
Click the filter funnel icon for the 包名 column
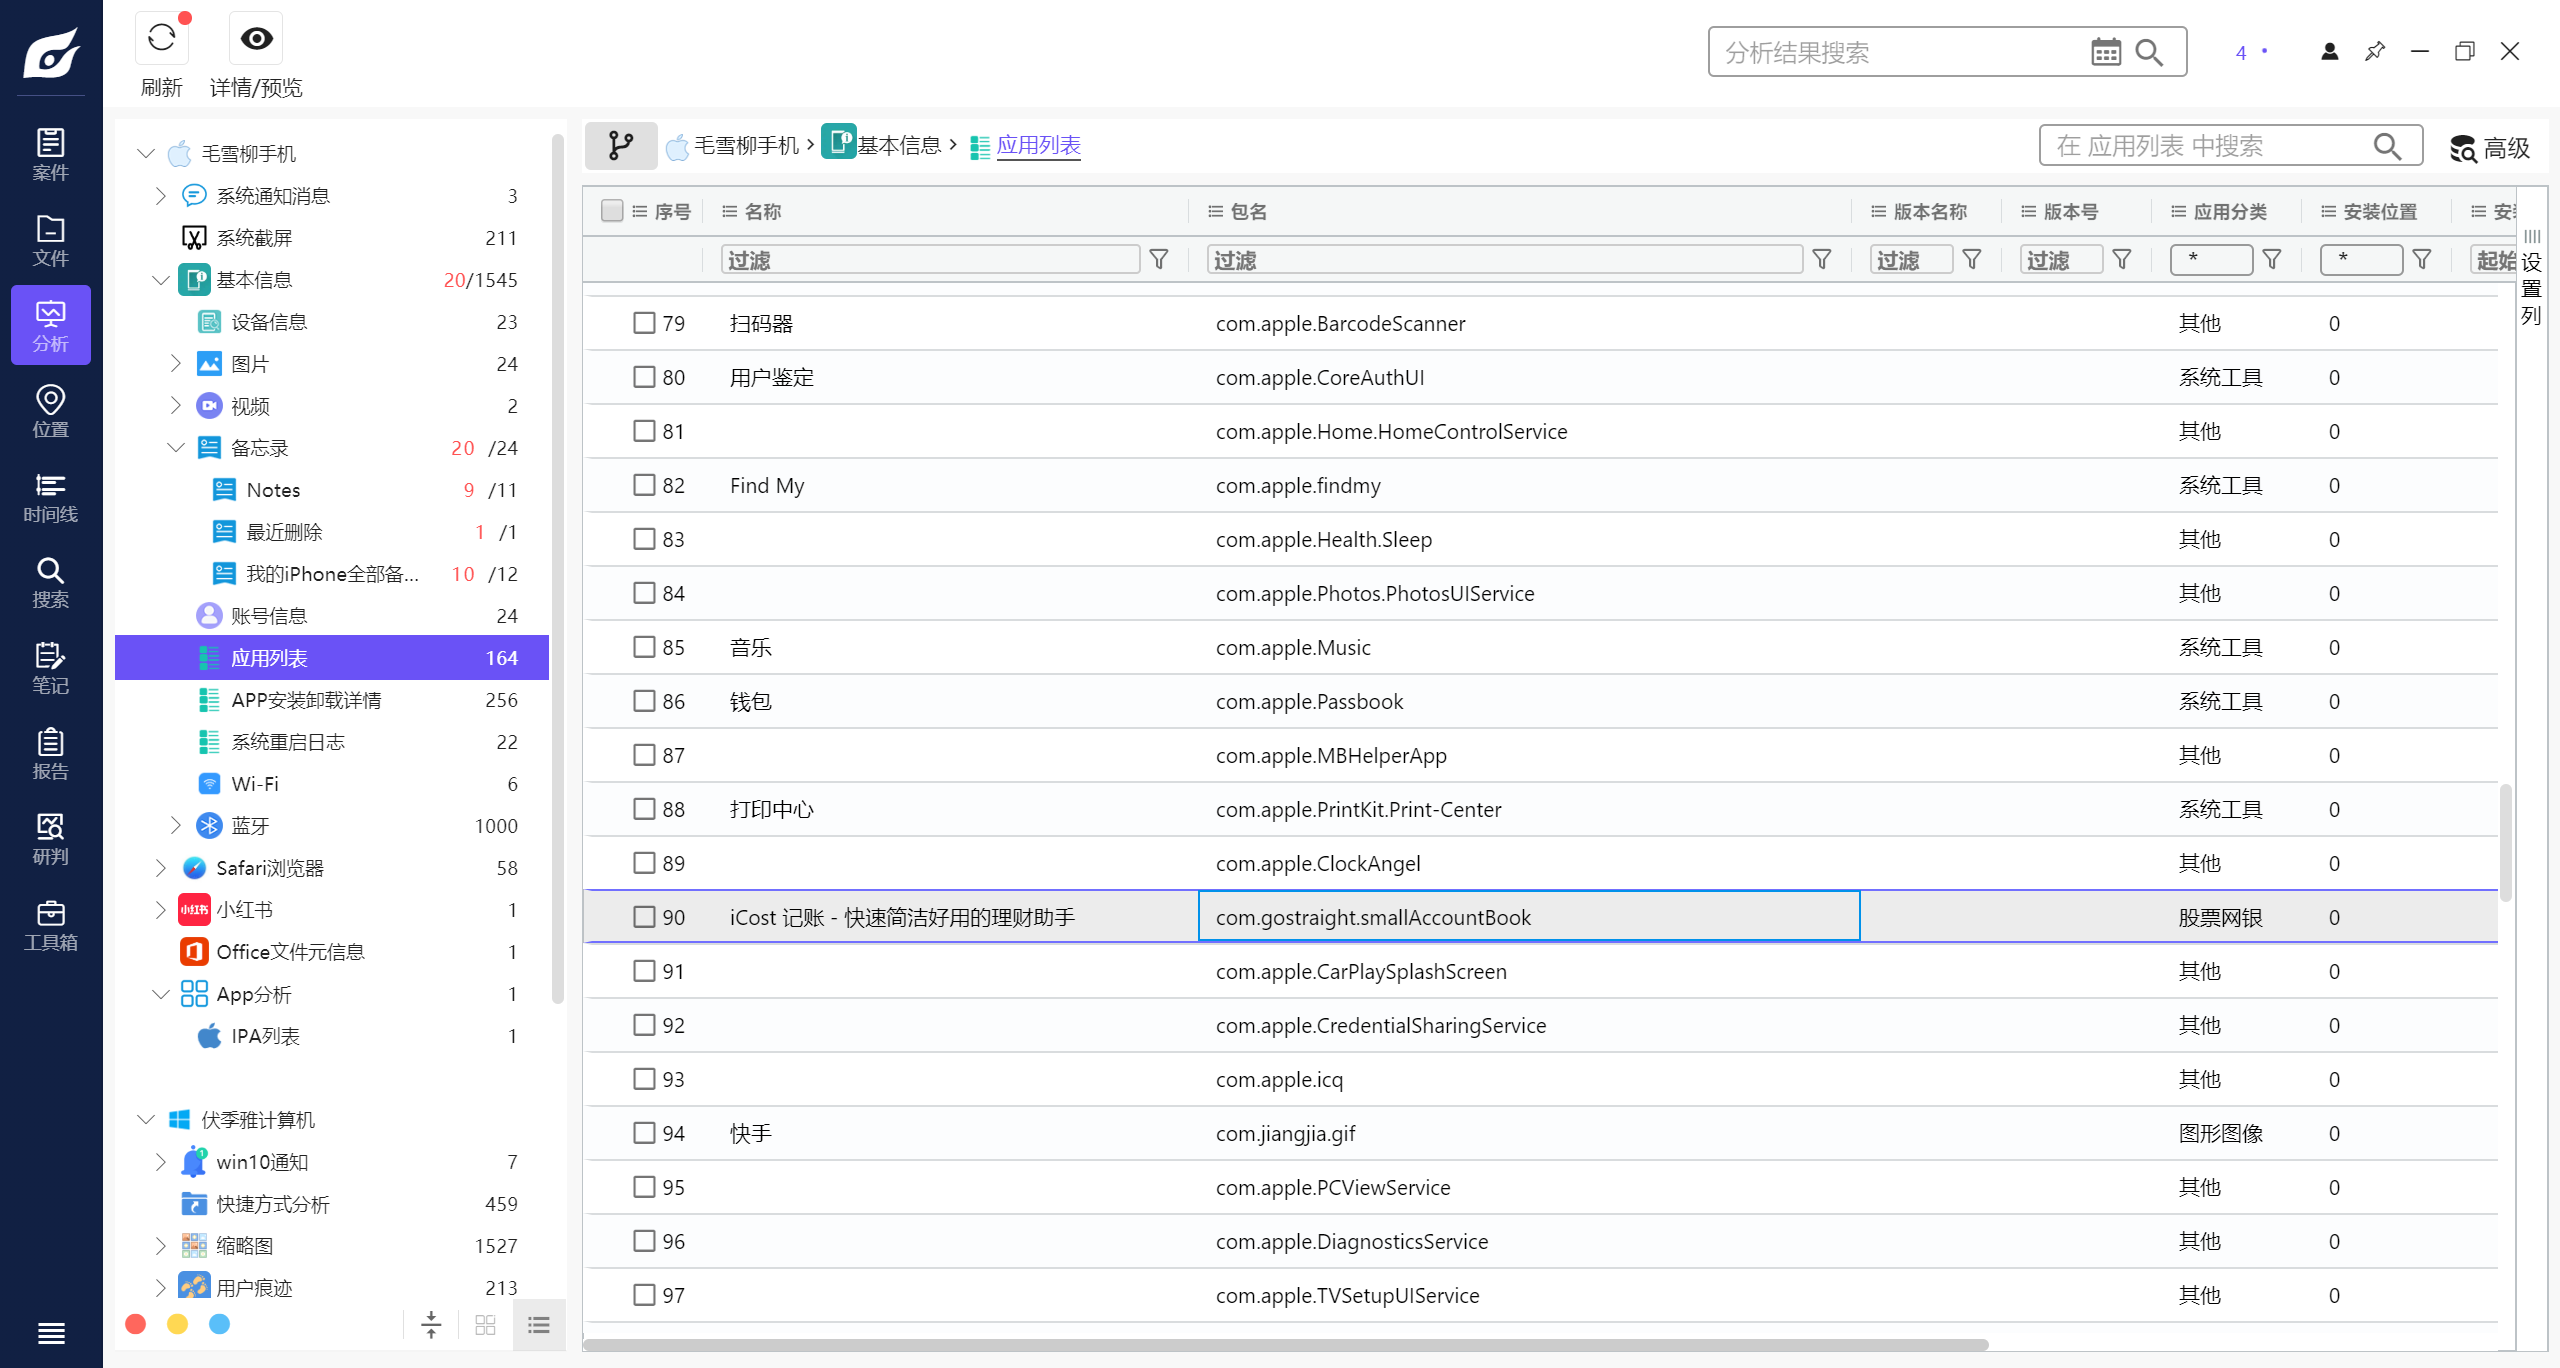click(x=1822, y=260)
